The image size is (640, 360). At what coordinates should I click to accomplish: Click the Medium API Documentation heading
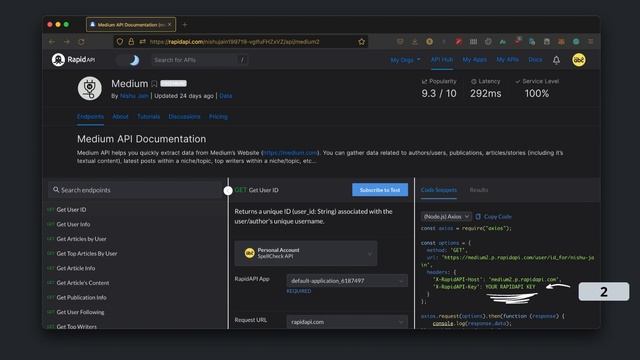point(141,139)
